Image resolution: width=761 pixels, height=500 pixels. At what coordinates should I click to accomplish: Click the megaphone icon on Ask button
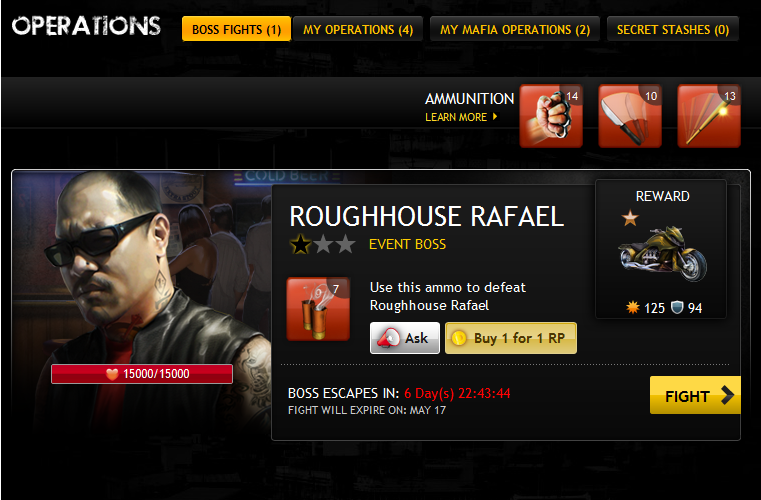(387, 338)
